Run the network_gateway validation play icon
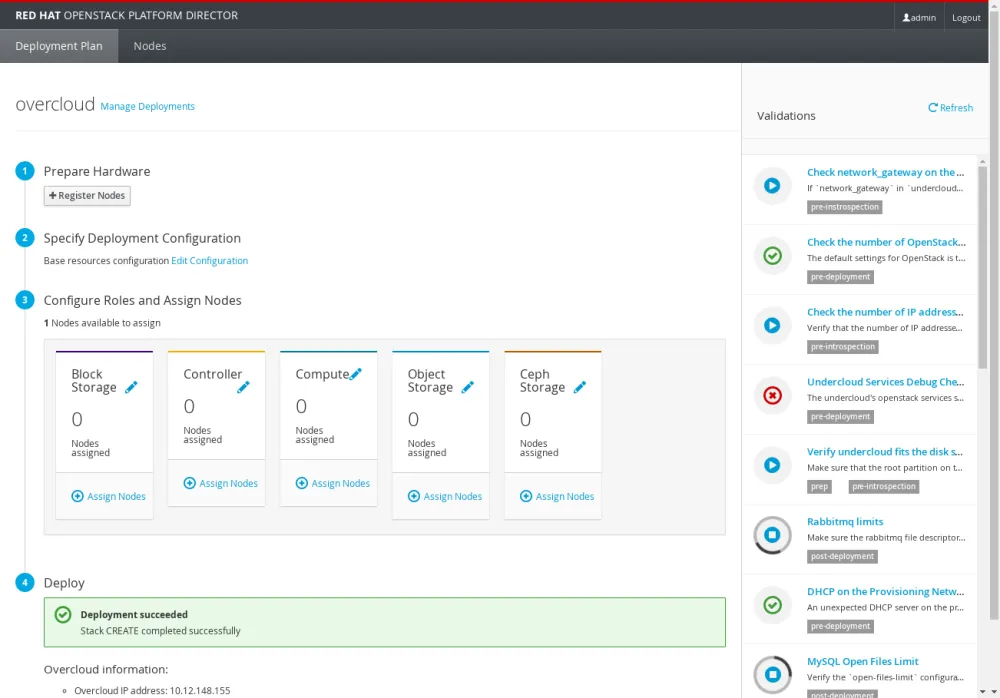 [772, 186]
